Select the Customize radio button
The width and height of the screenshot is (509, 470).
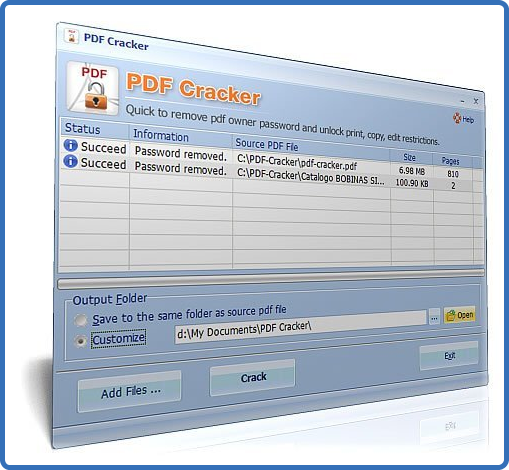click(x=80, y=341)
